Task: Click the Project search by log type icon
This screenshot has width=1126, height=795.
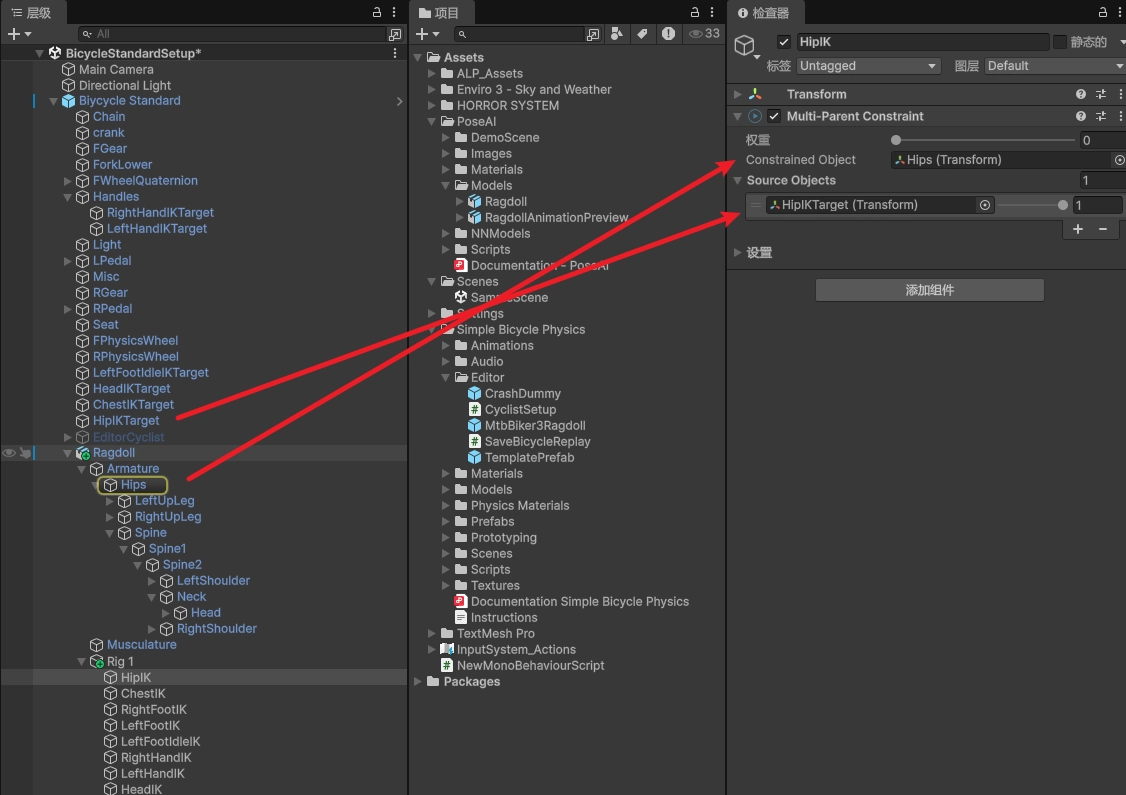Action: 668,34
